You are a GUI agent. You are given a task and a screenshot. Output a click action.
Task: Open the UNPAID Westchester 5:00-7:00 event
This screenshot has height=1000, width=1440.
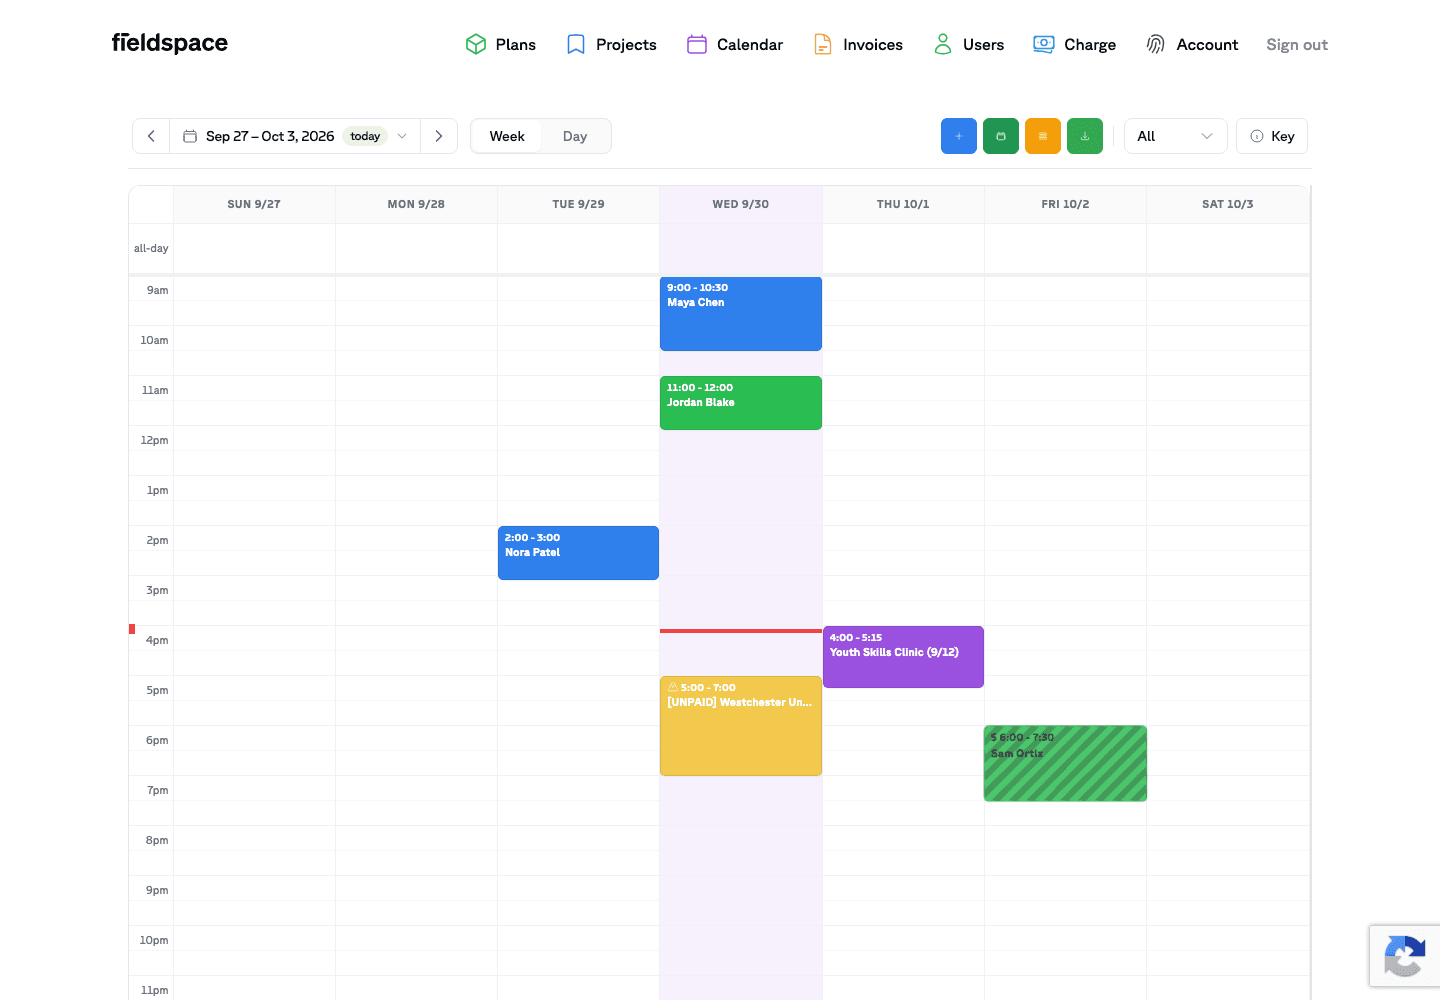[741, 726]
